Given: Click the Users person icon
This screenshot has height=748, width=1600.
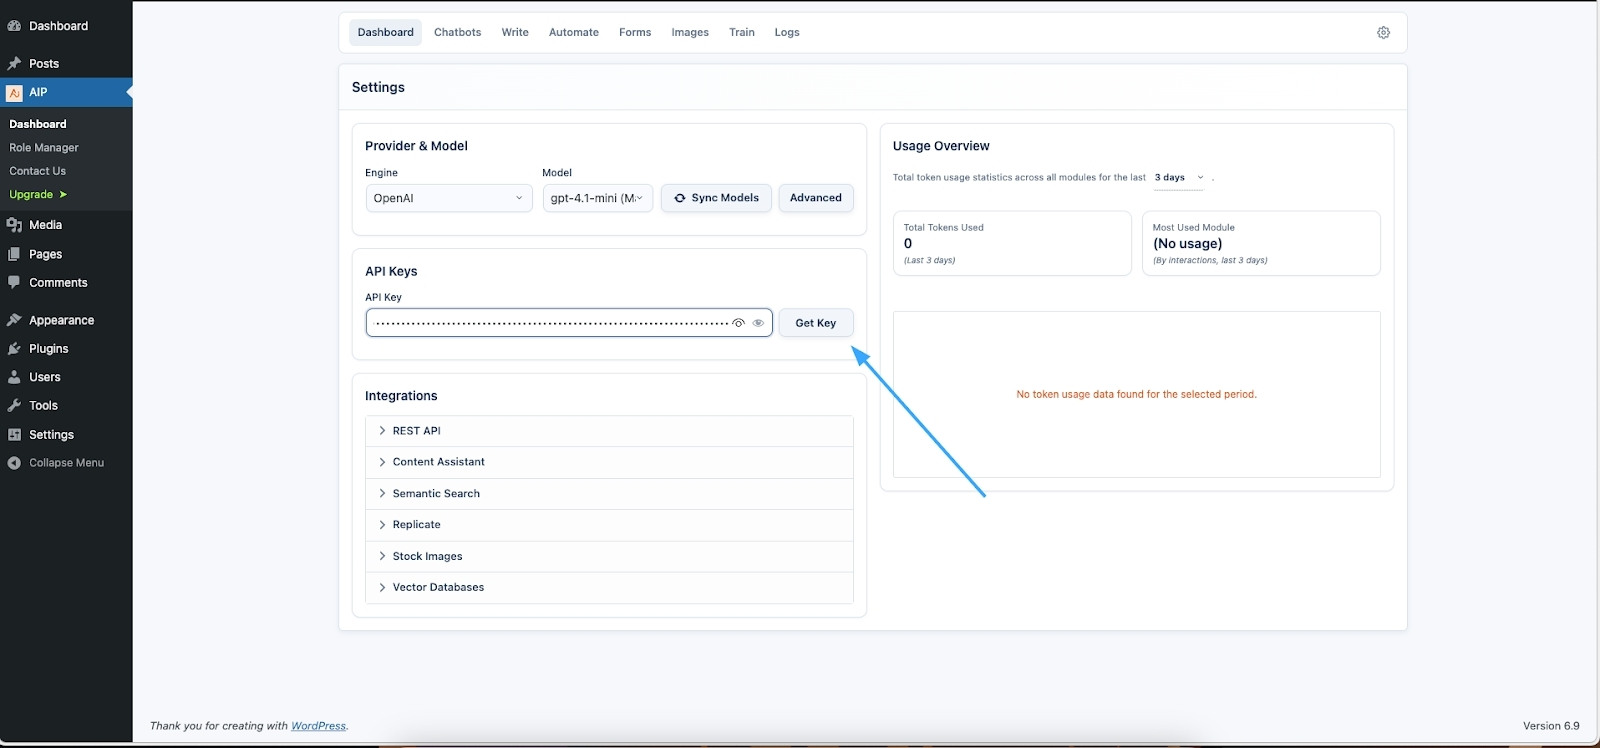Looking at the screenshot, I should coord(14,377).
